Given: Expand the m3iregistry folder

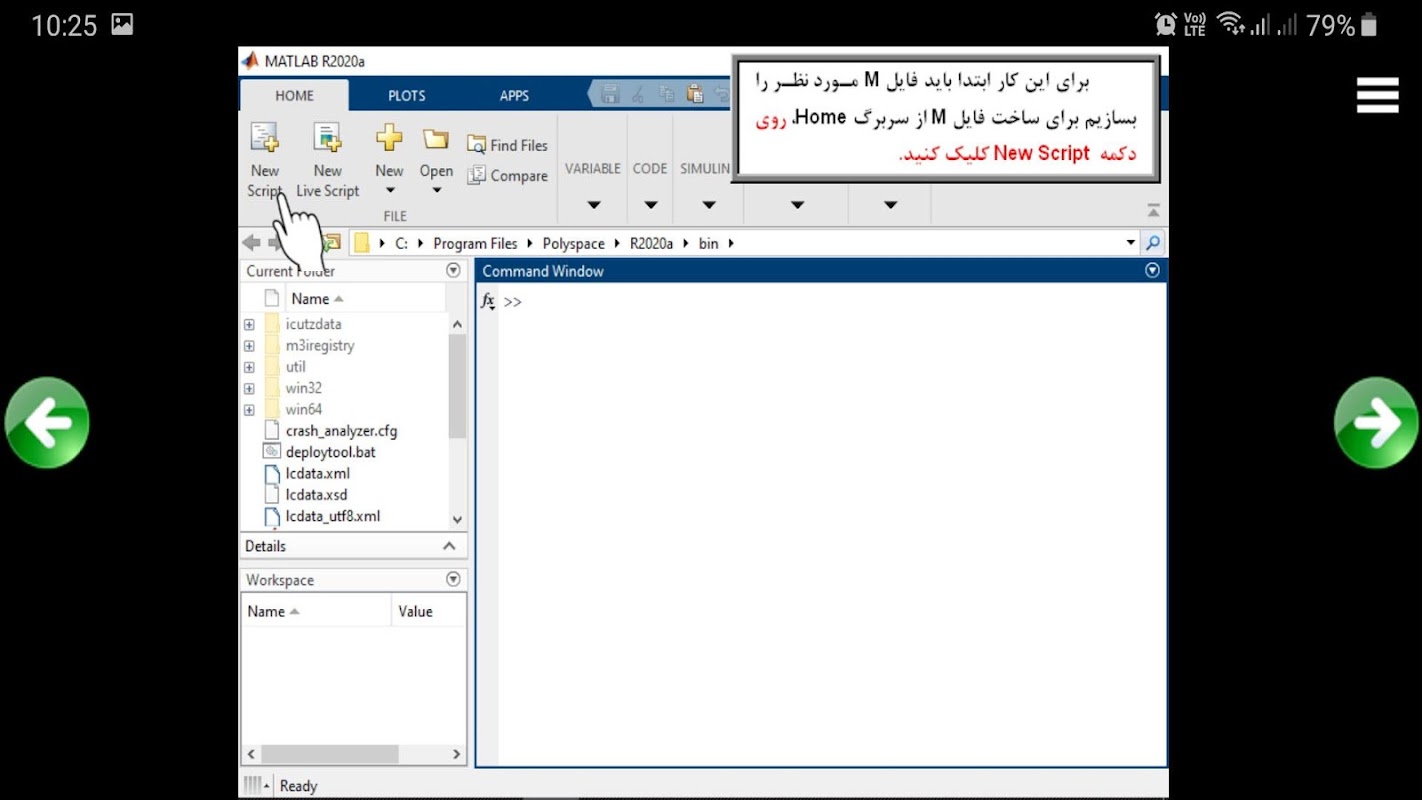Looking at the screenshot, I should (249, 346).
